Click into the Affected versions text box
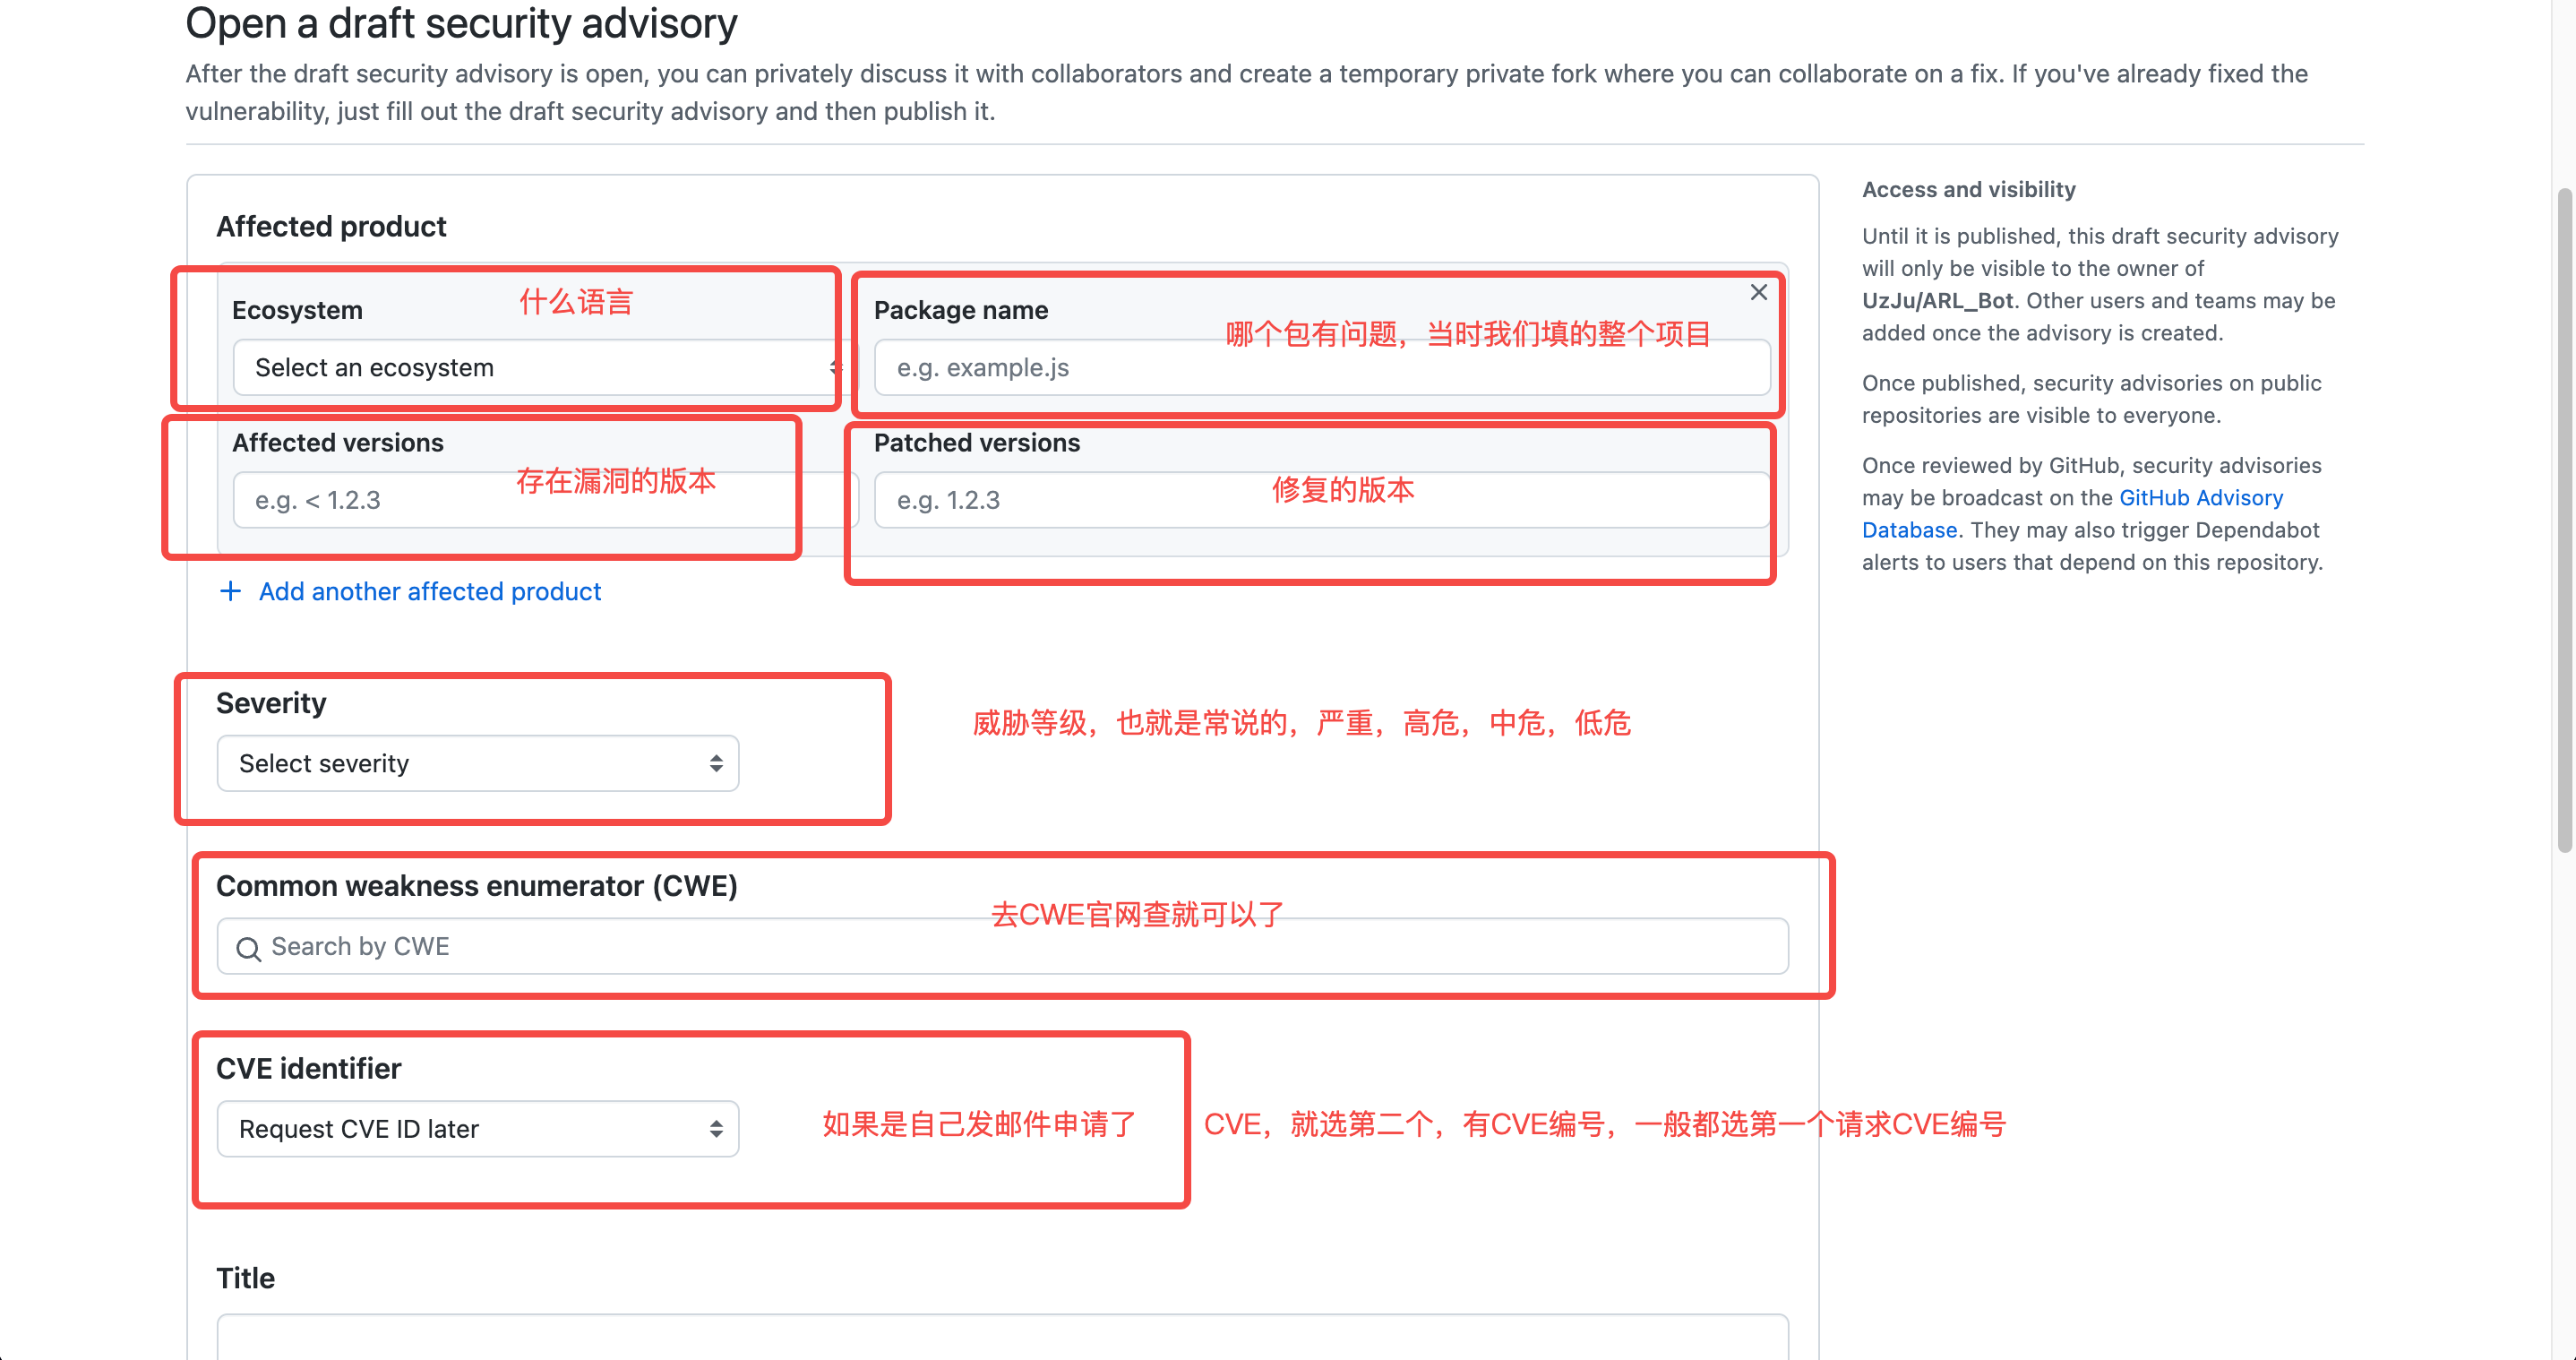2576x1360 pixels. (400, 500)
